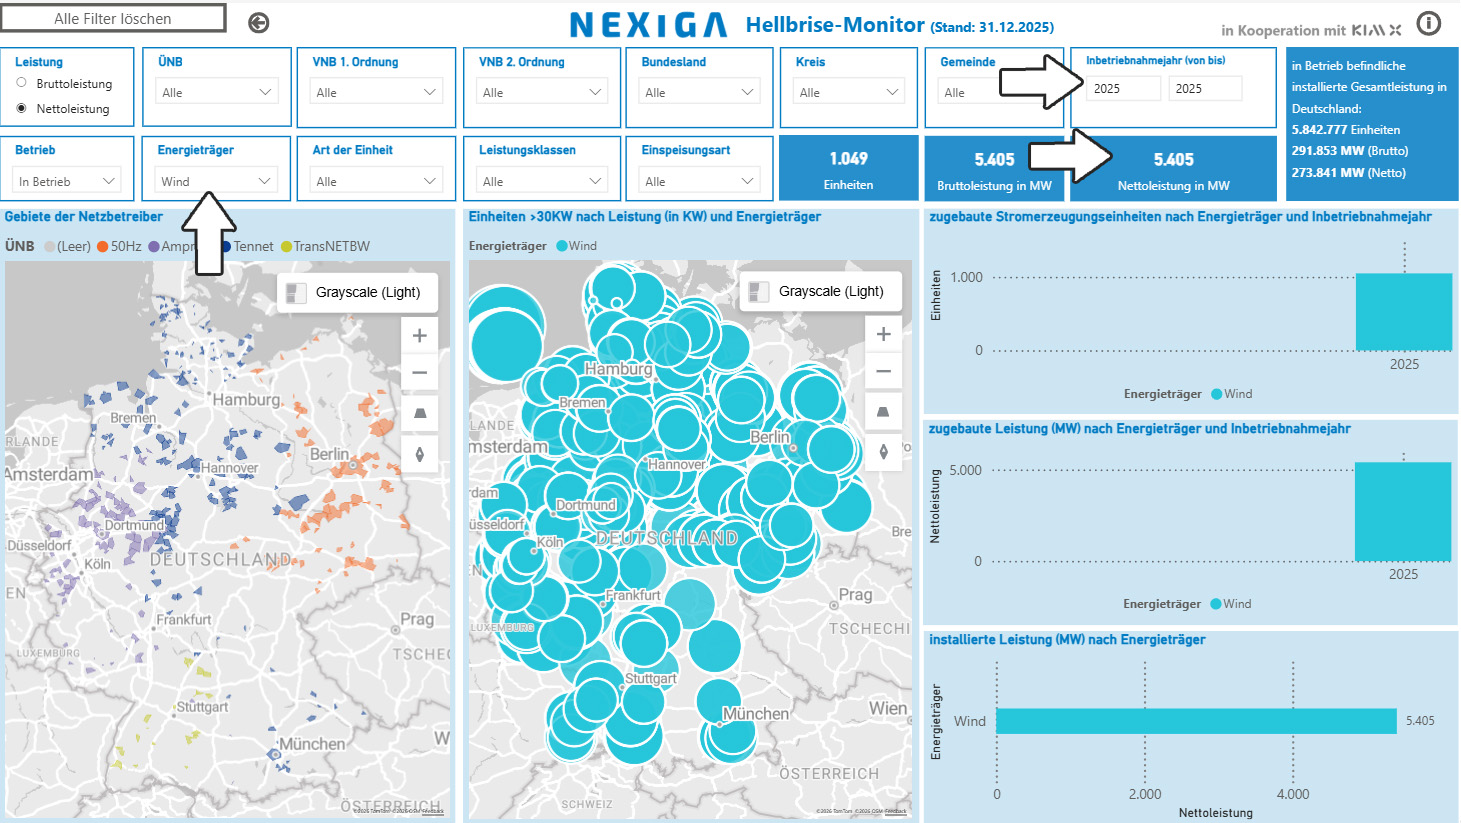The width and height of the screenshot is (1461, 823).
Task: Click the Inbetriebnahmejahr start year field
Action: pos(1122,88)
